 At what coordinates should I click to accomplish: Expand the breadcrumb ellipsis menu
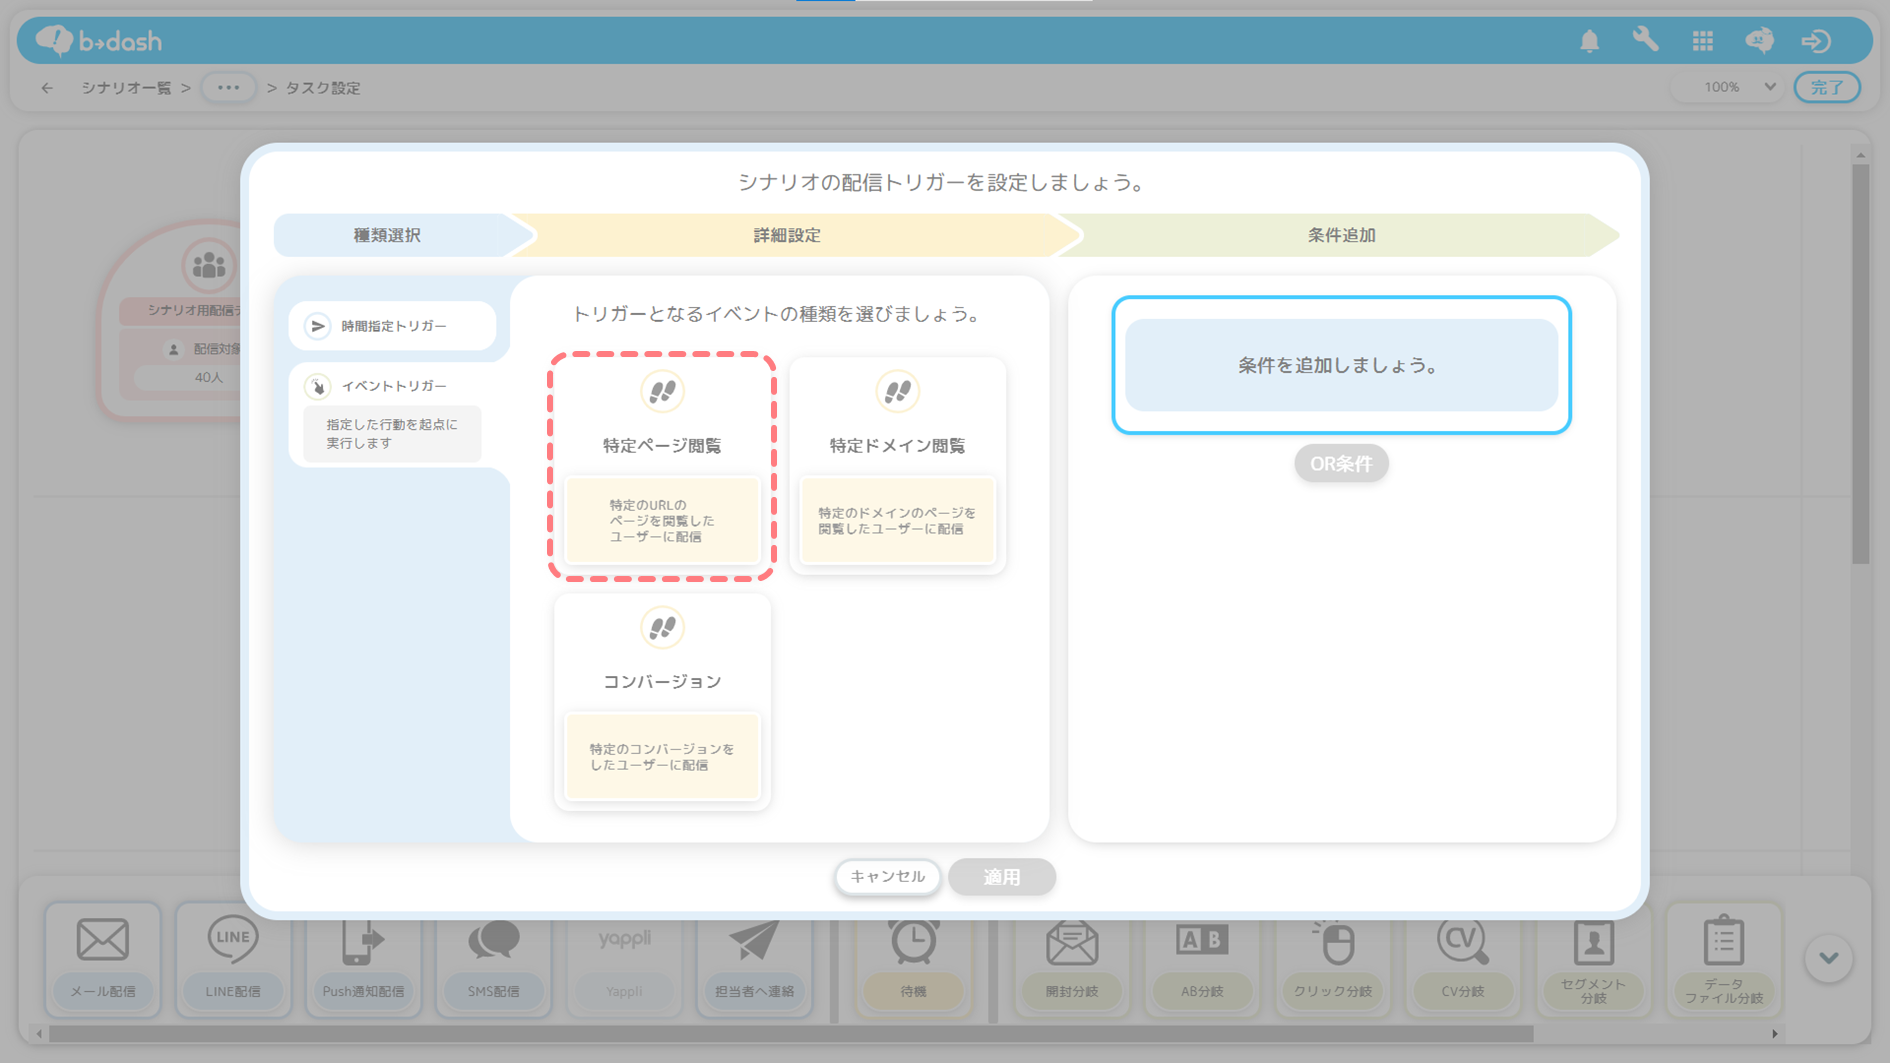pyautogui.click(x=228, y=88)
